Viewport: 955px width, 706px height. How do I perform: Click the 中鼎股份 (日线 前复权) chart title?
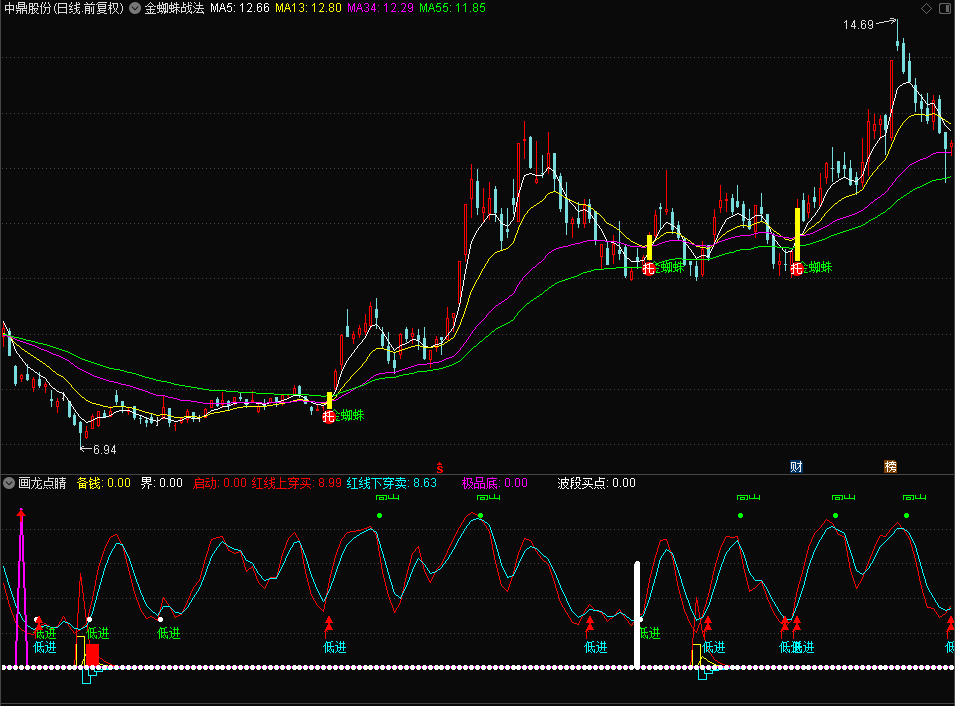click(x=63, y=8)
